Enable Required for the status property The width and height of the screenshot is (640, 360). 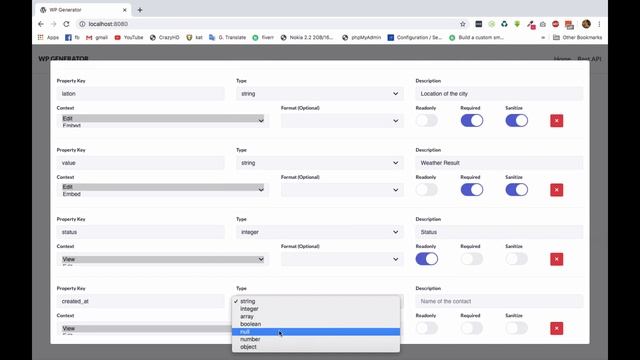point(471,259)
